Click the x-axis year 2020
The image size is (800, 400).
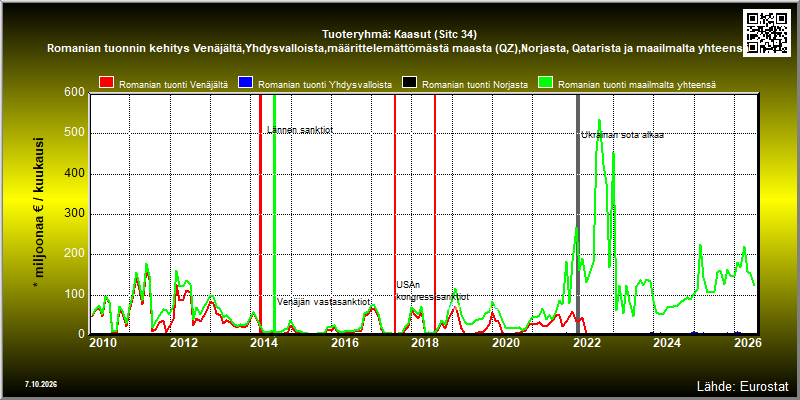pos(506,342)
